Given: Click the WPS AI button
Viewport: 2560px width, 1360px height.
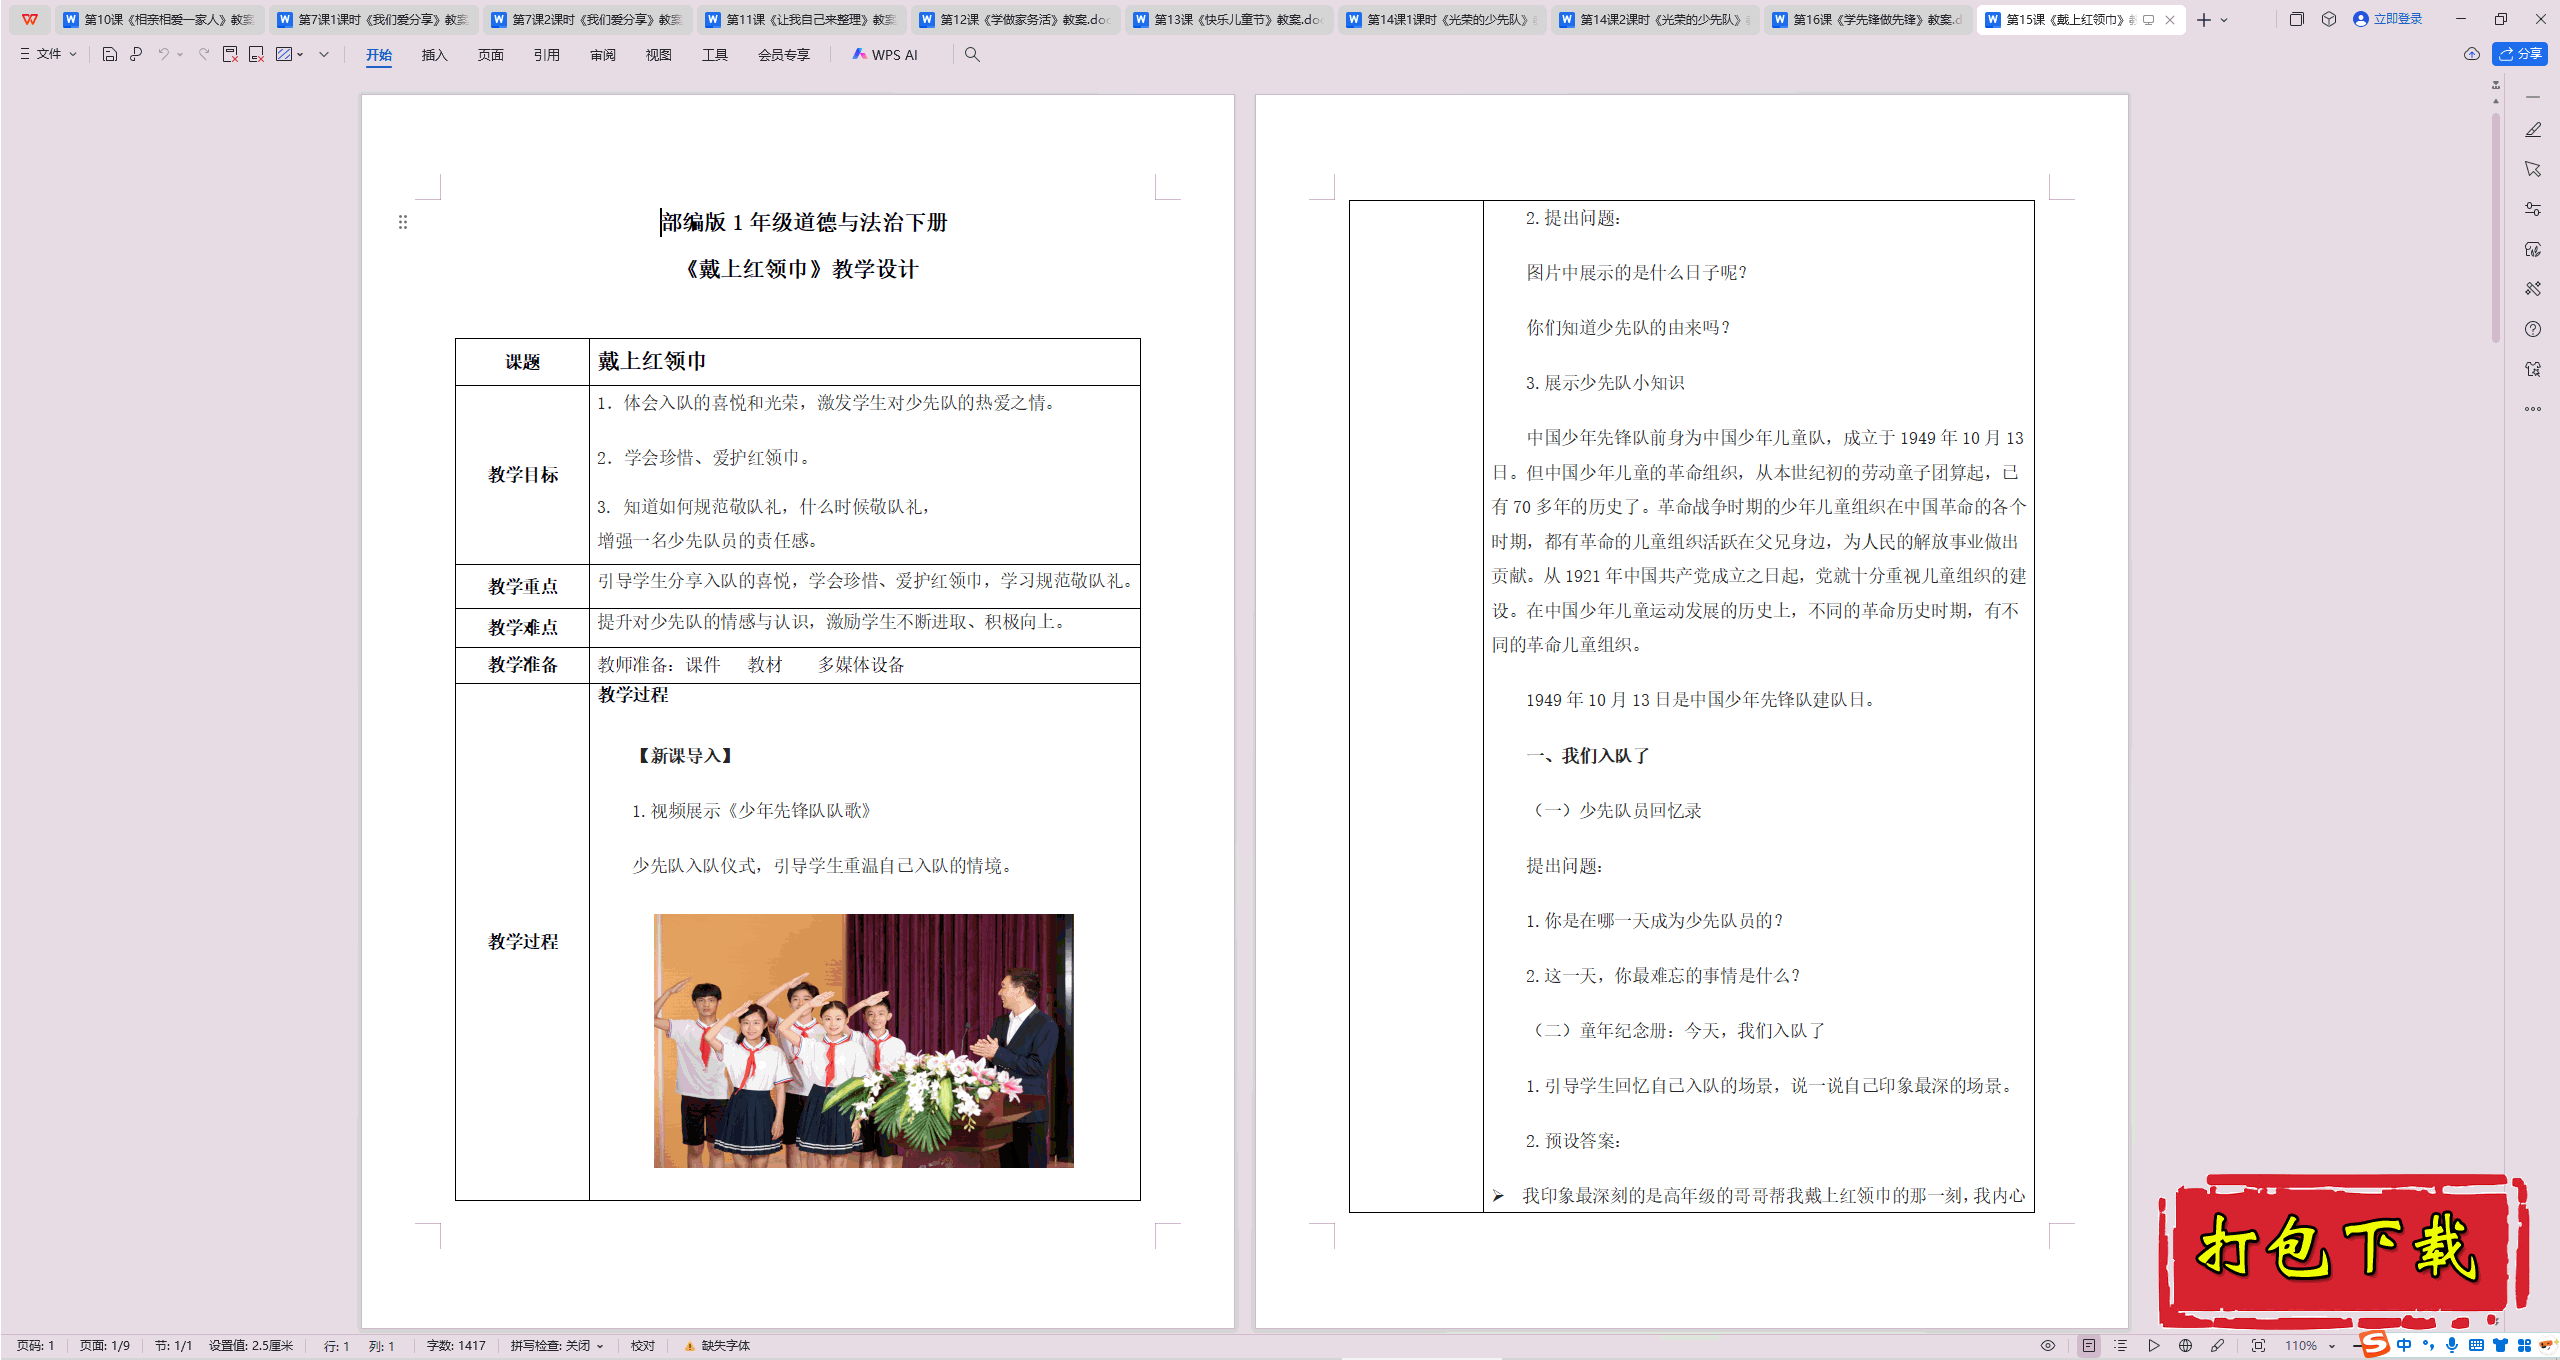Looking at the screenshot, I should pyautogui.click(x=885, y=55).
